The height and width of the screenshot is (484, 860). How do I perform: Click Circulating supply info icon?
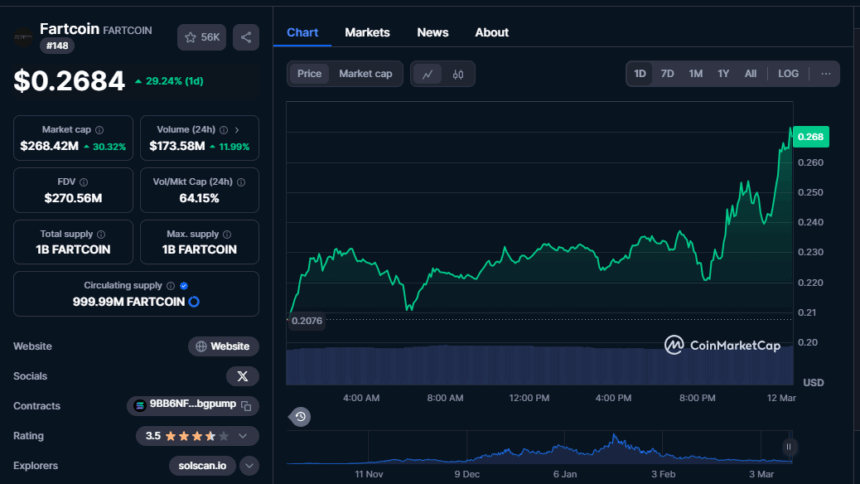171,286
